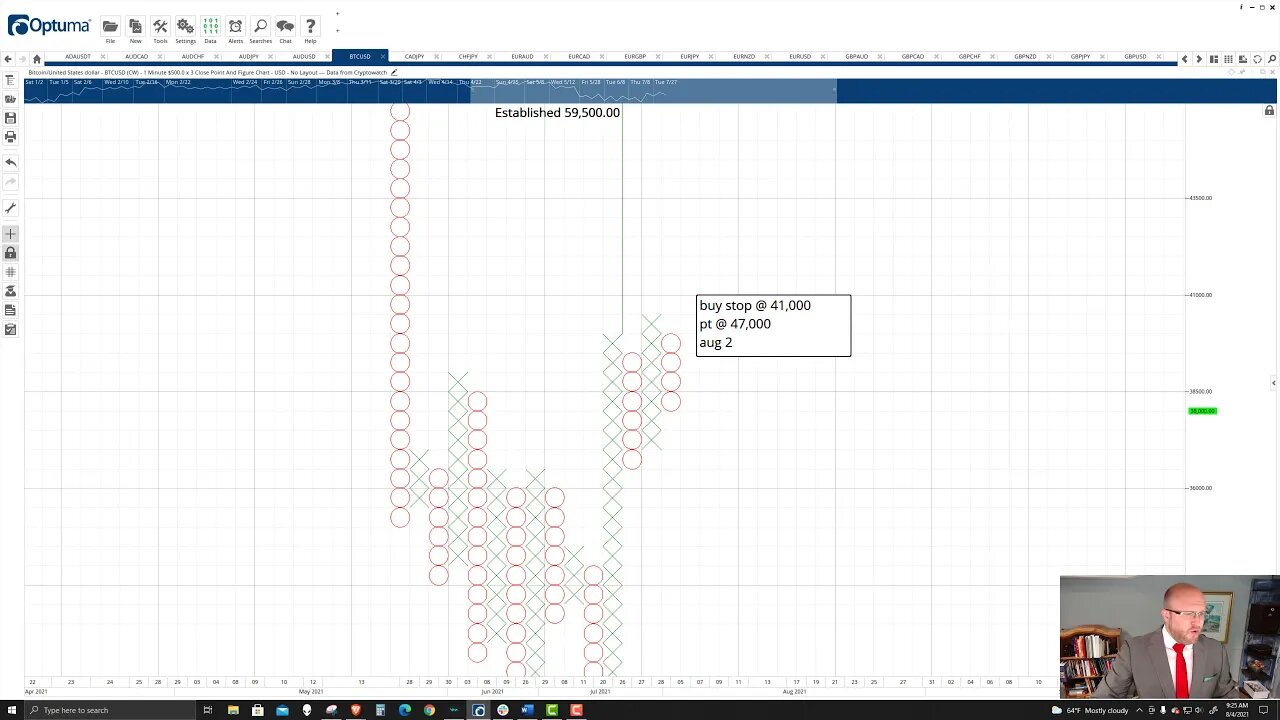Switch to the EURUSD tab
This screenshot has height=720, width=1280.
pyautogui.click(x=800, y=57)
